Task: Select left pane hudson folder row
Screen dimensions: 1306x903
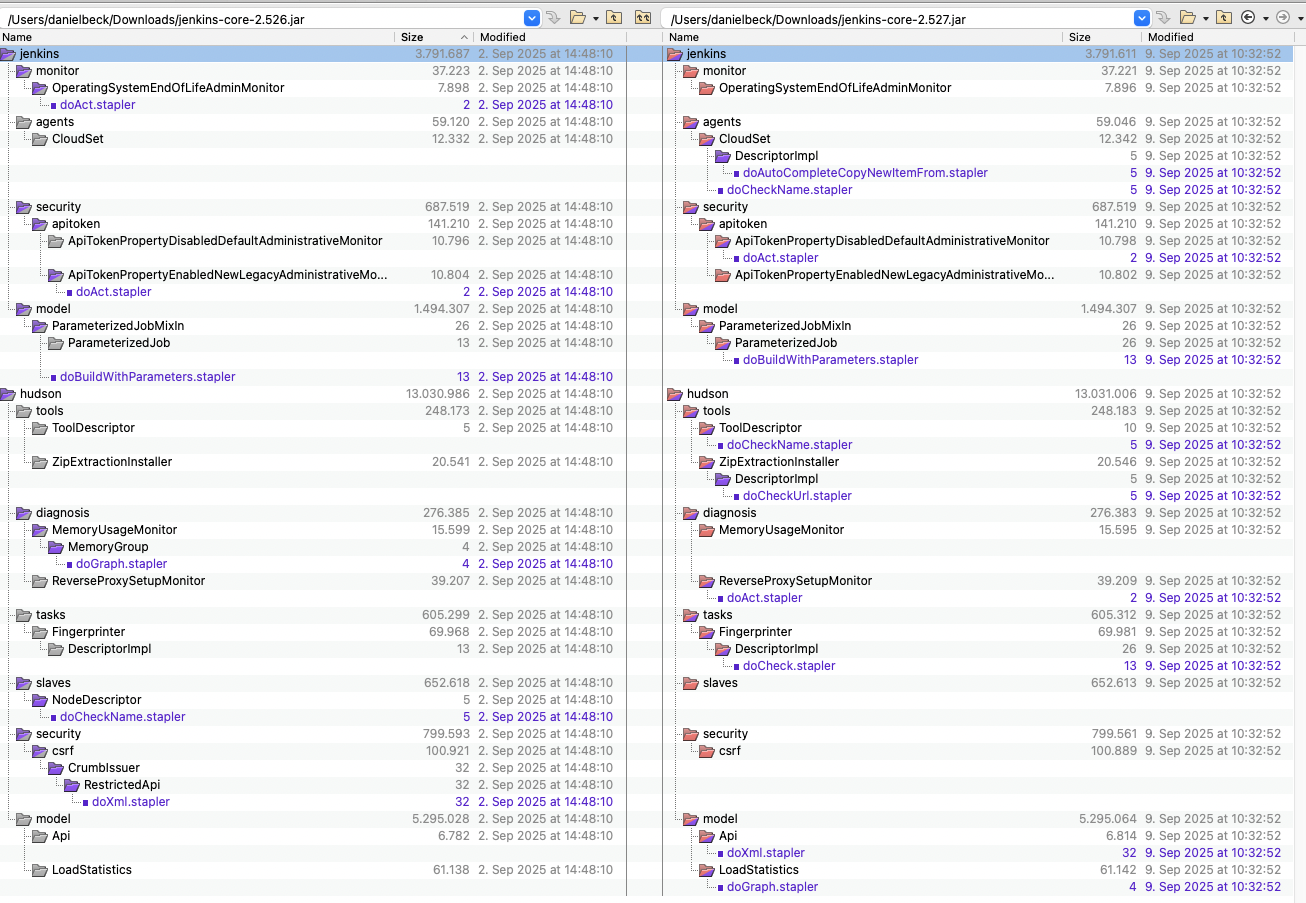Action: (40, 394)
